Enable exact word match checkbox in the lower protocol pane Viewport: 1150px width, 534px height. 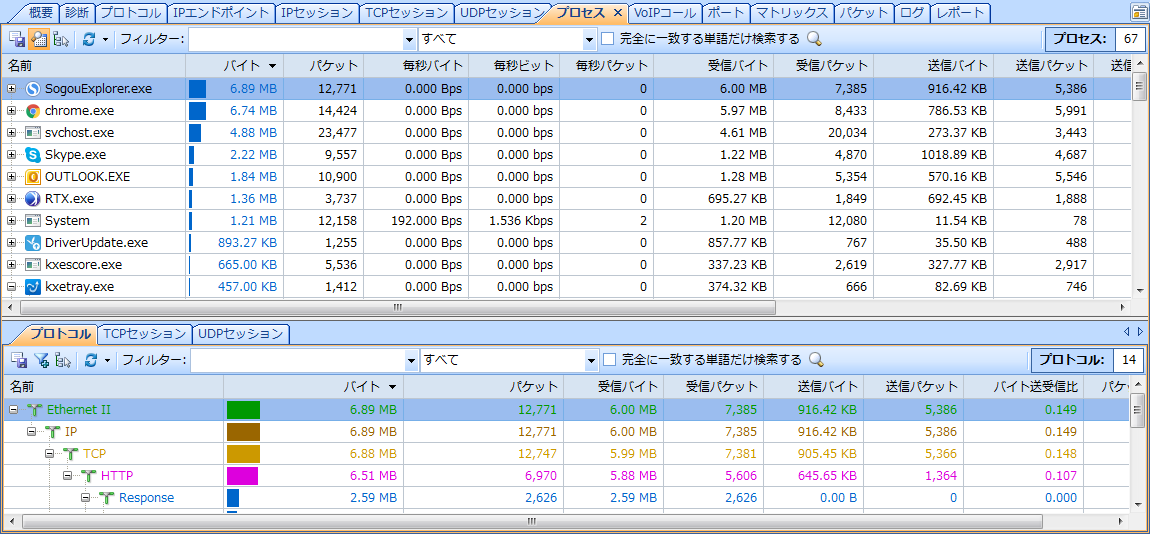click(x=609, y=360)
